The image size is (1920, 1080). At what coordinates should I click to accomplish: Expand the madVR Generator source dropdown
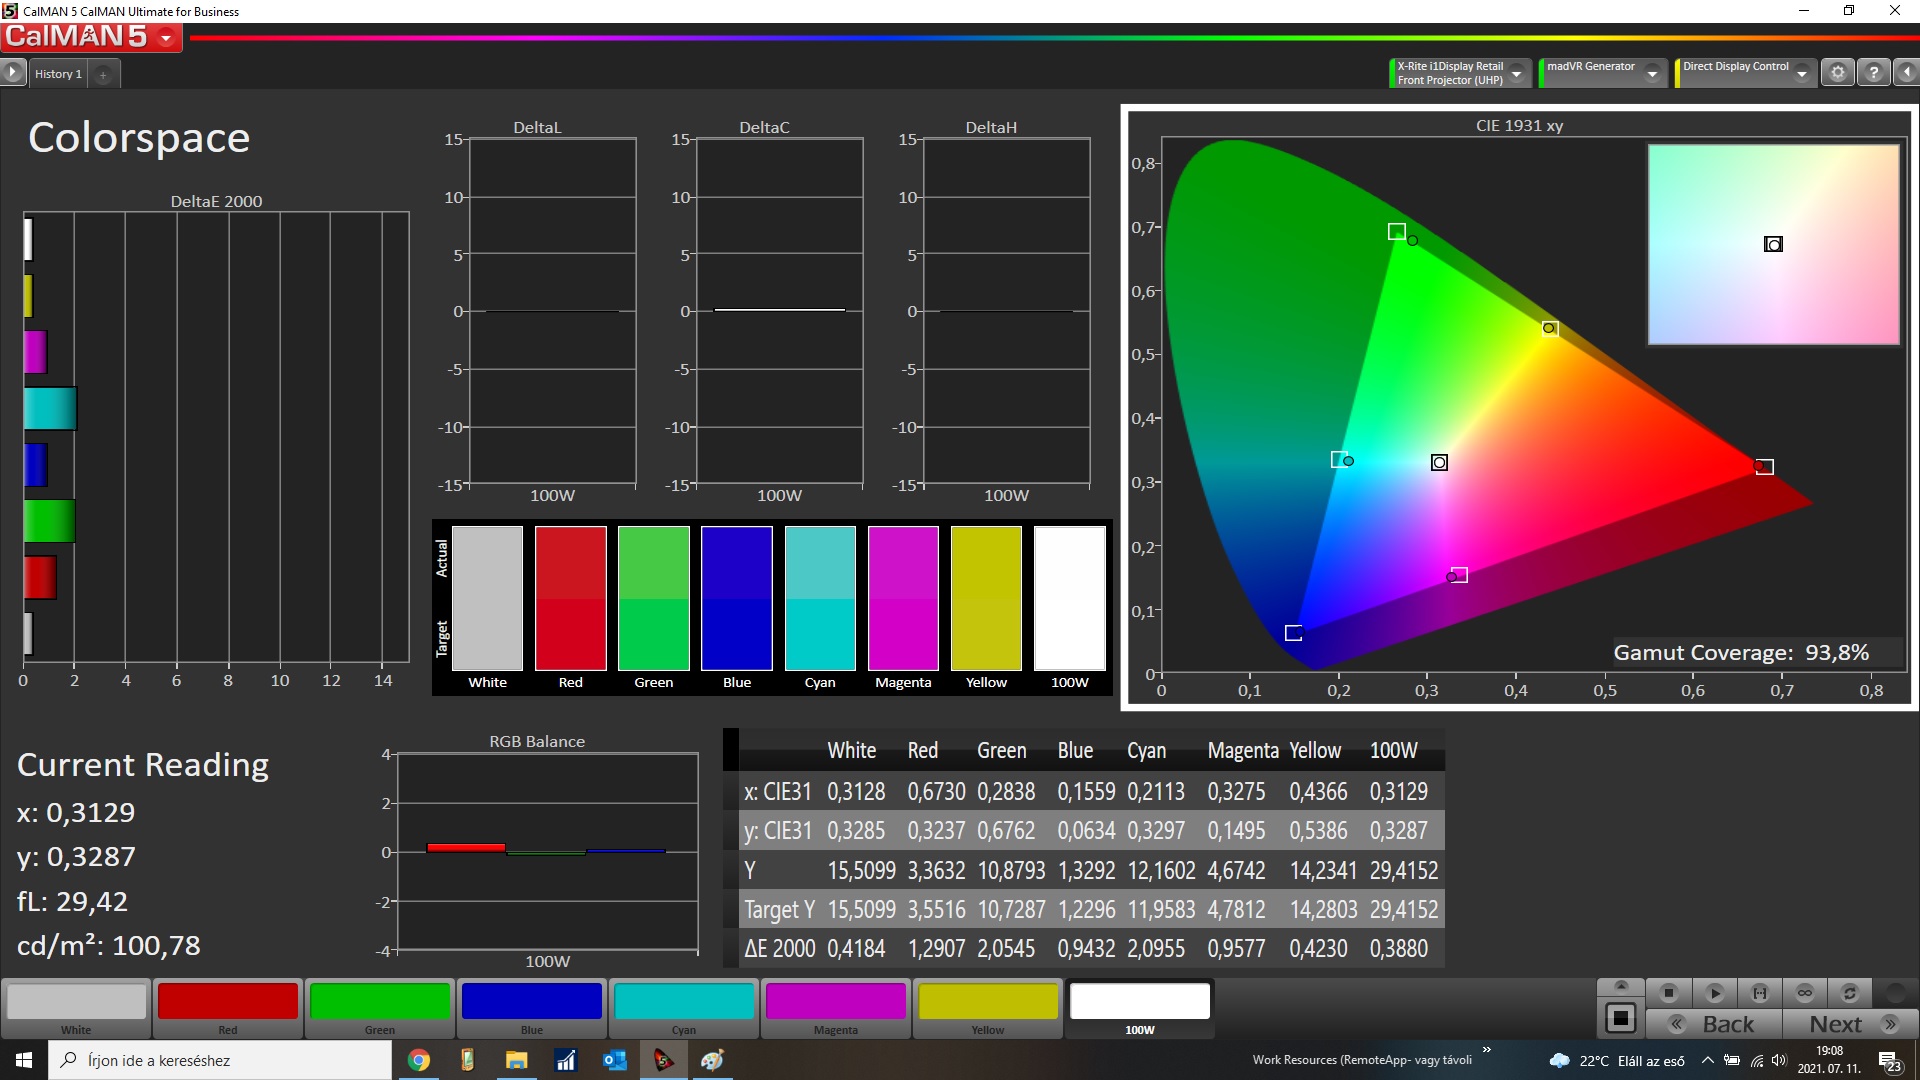(x=1652, y=73)
